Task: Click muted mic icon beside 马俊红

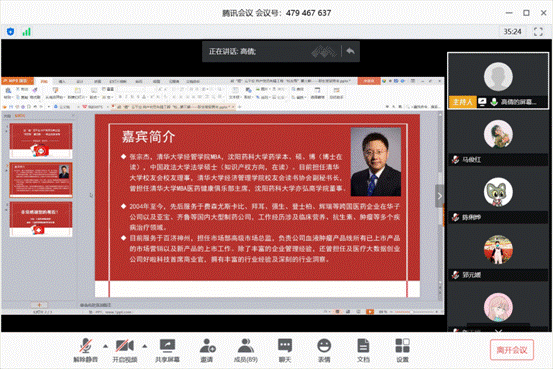Action: [455, 159]
